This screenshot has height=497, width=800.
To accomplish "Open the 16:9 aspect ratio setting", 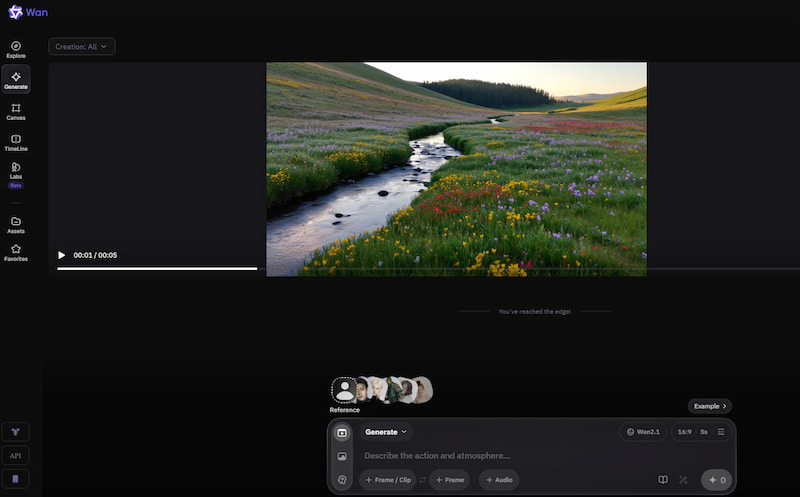I will pyautogui.click(x=684, y=432).
